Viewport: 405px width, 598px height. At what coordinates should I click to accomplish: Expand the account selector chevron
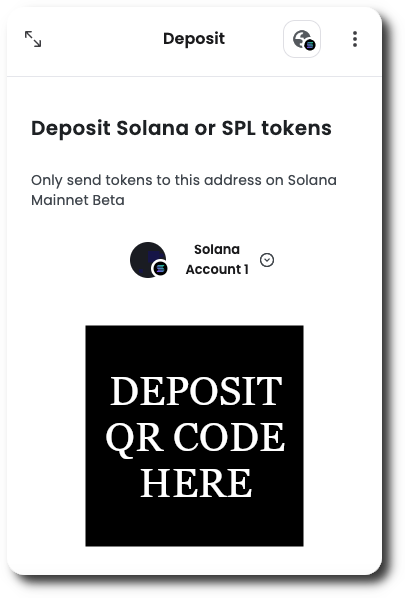click(x=267, y=260)
